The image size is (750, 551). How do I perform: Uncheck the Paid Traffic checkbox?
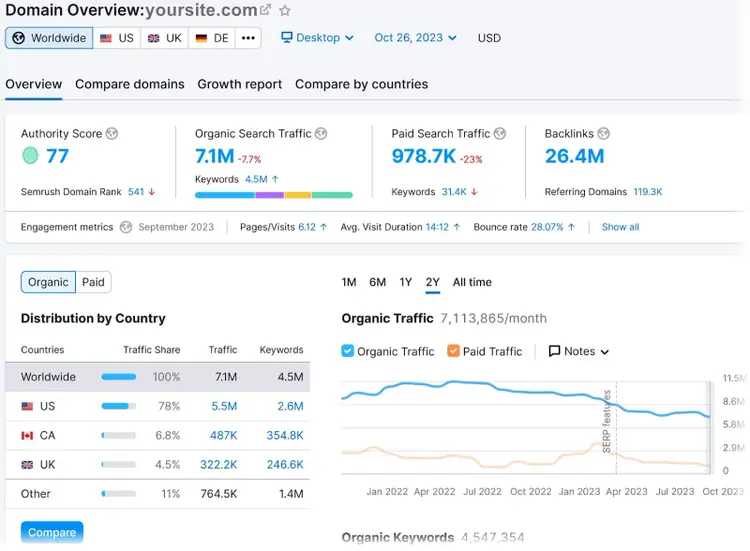453,351
